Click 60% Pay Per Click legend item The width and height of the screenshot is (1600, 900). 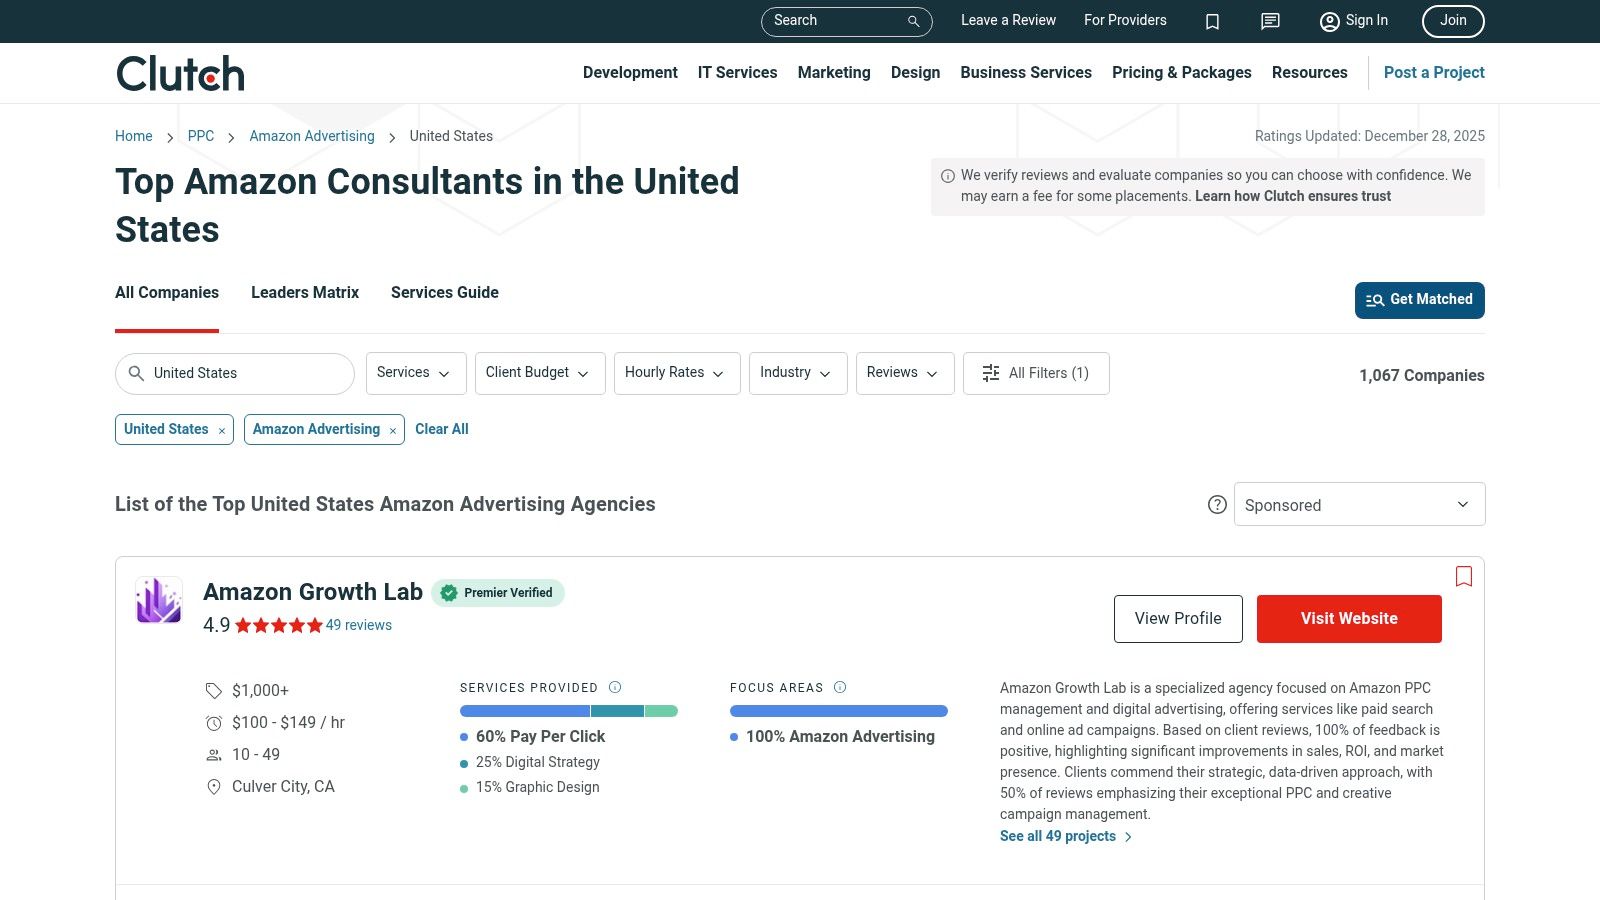(x=533, y=737)
